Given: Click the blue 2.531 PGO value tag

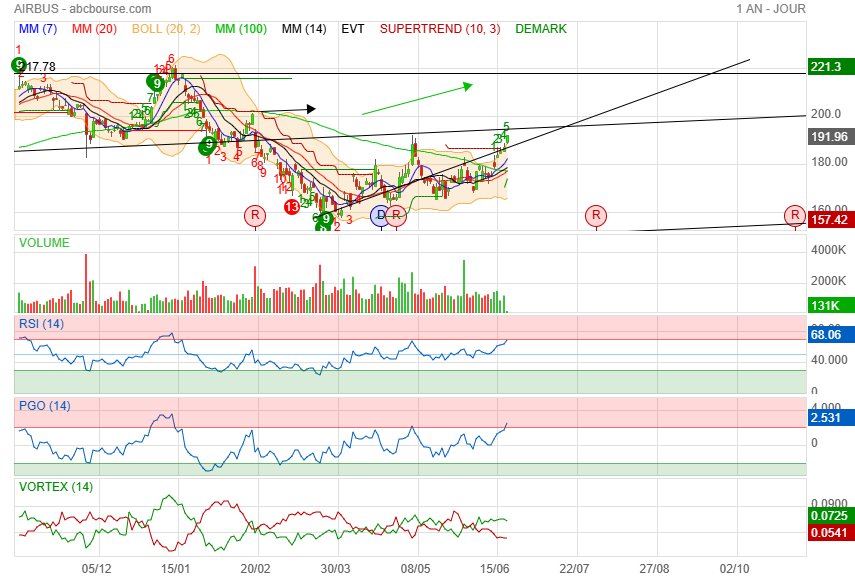Looking at the screenshot, I should tap(831, 418).
